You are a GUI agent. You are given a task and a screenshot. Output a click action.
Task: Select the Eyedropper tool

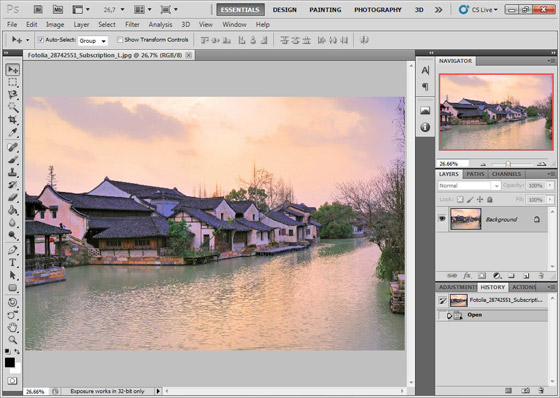point(12,132)
